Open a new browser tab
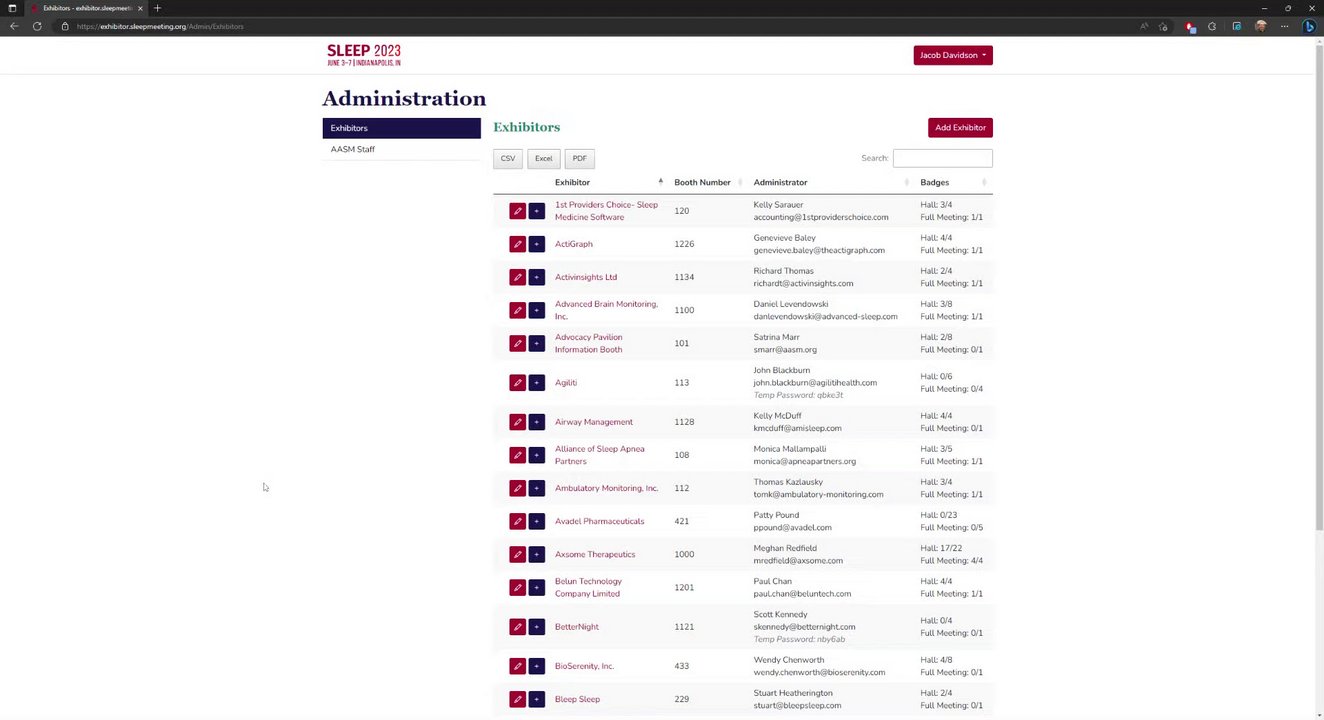Image resolution: width=1324 pixels, height=720 pixels. (157, 8)
